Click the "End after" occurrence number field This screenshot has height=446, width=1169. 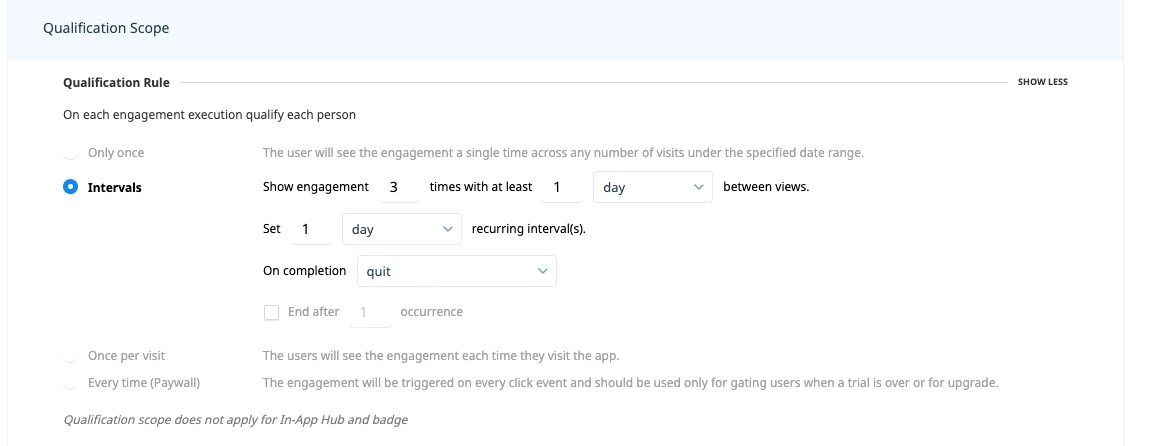click(368, 312)
